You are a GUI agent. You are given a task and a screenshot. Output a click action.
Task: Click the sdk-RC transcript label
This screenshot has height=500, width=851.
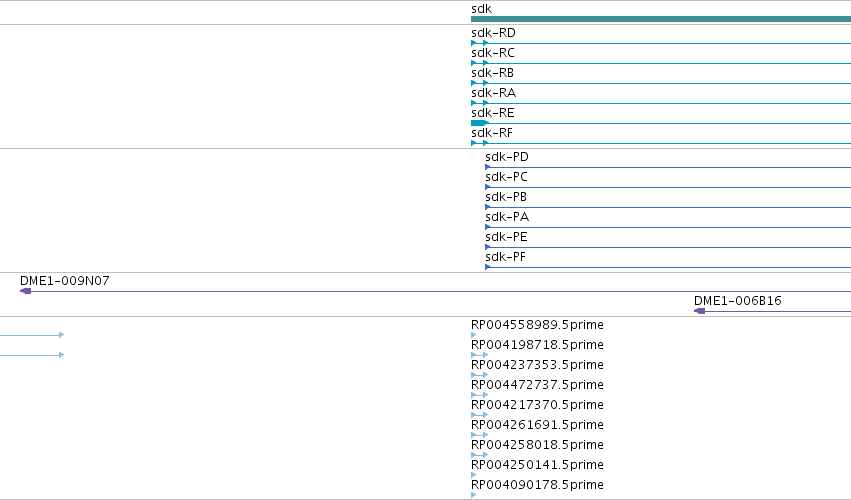(x=493, y=53)
